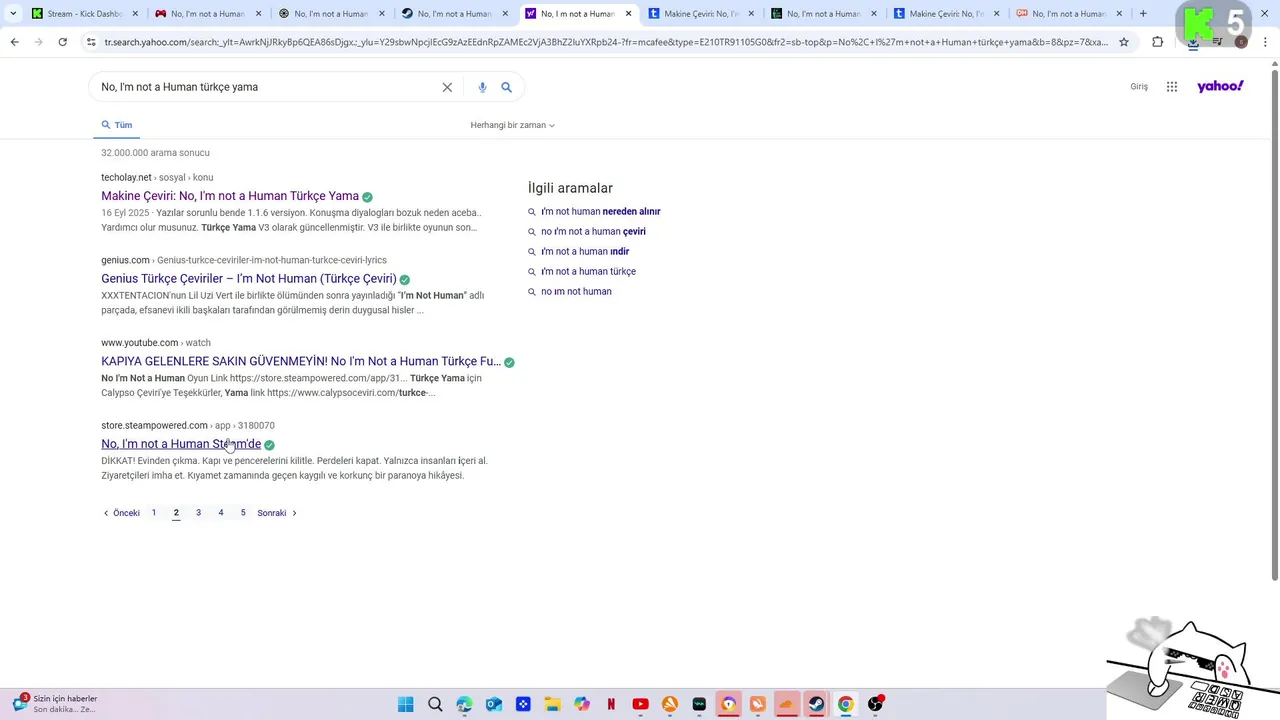Bookmark this page with the star icon
Viewport: 1280px width, 720px height.
tap(1124, 42)
